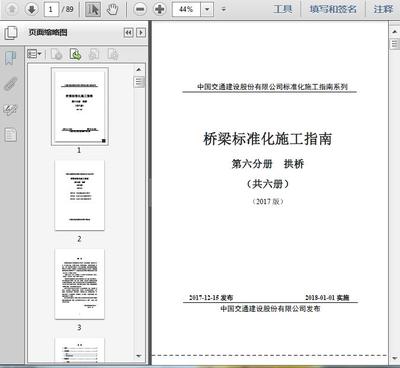The width and height of the screenshot is (400, 368).
Task: Open thumbnail options menu dropdown
Action: (34, 54)
